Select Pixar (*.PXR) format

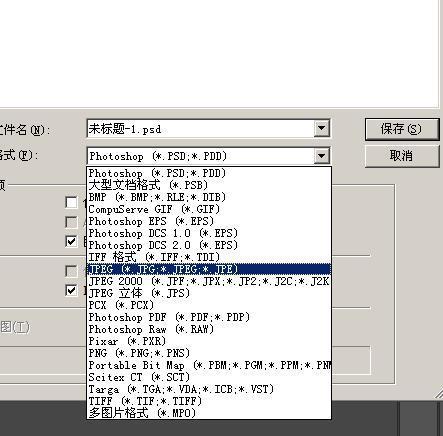tap(209, 341)
